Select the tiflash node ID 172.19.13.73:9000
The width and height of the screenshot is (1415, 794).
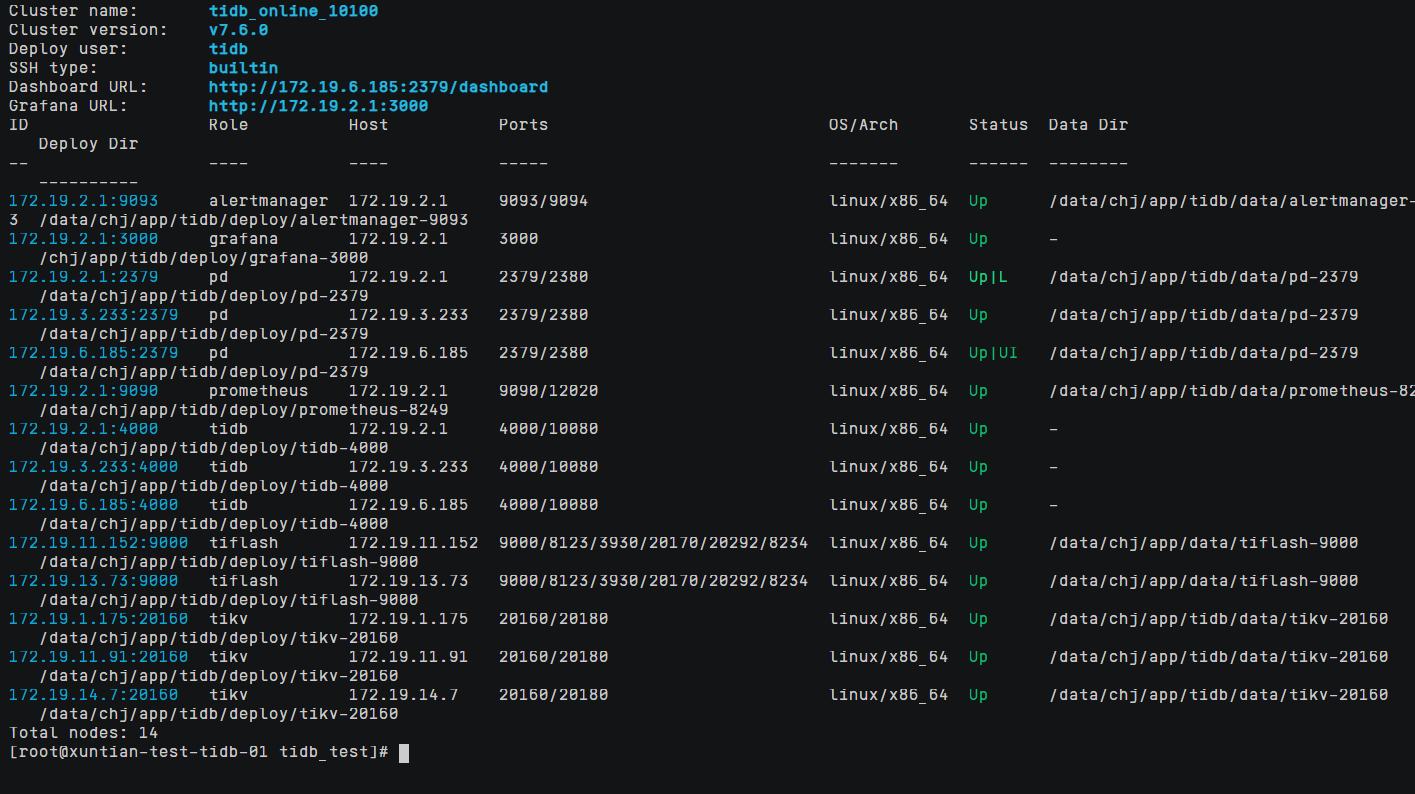click(93, 581)
